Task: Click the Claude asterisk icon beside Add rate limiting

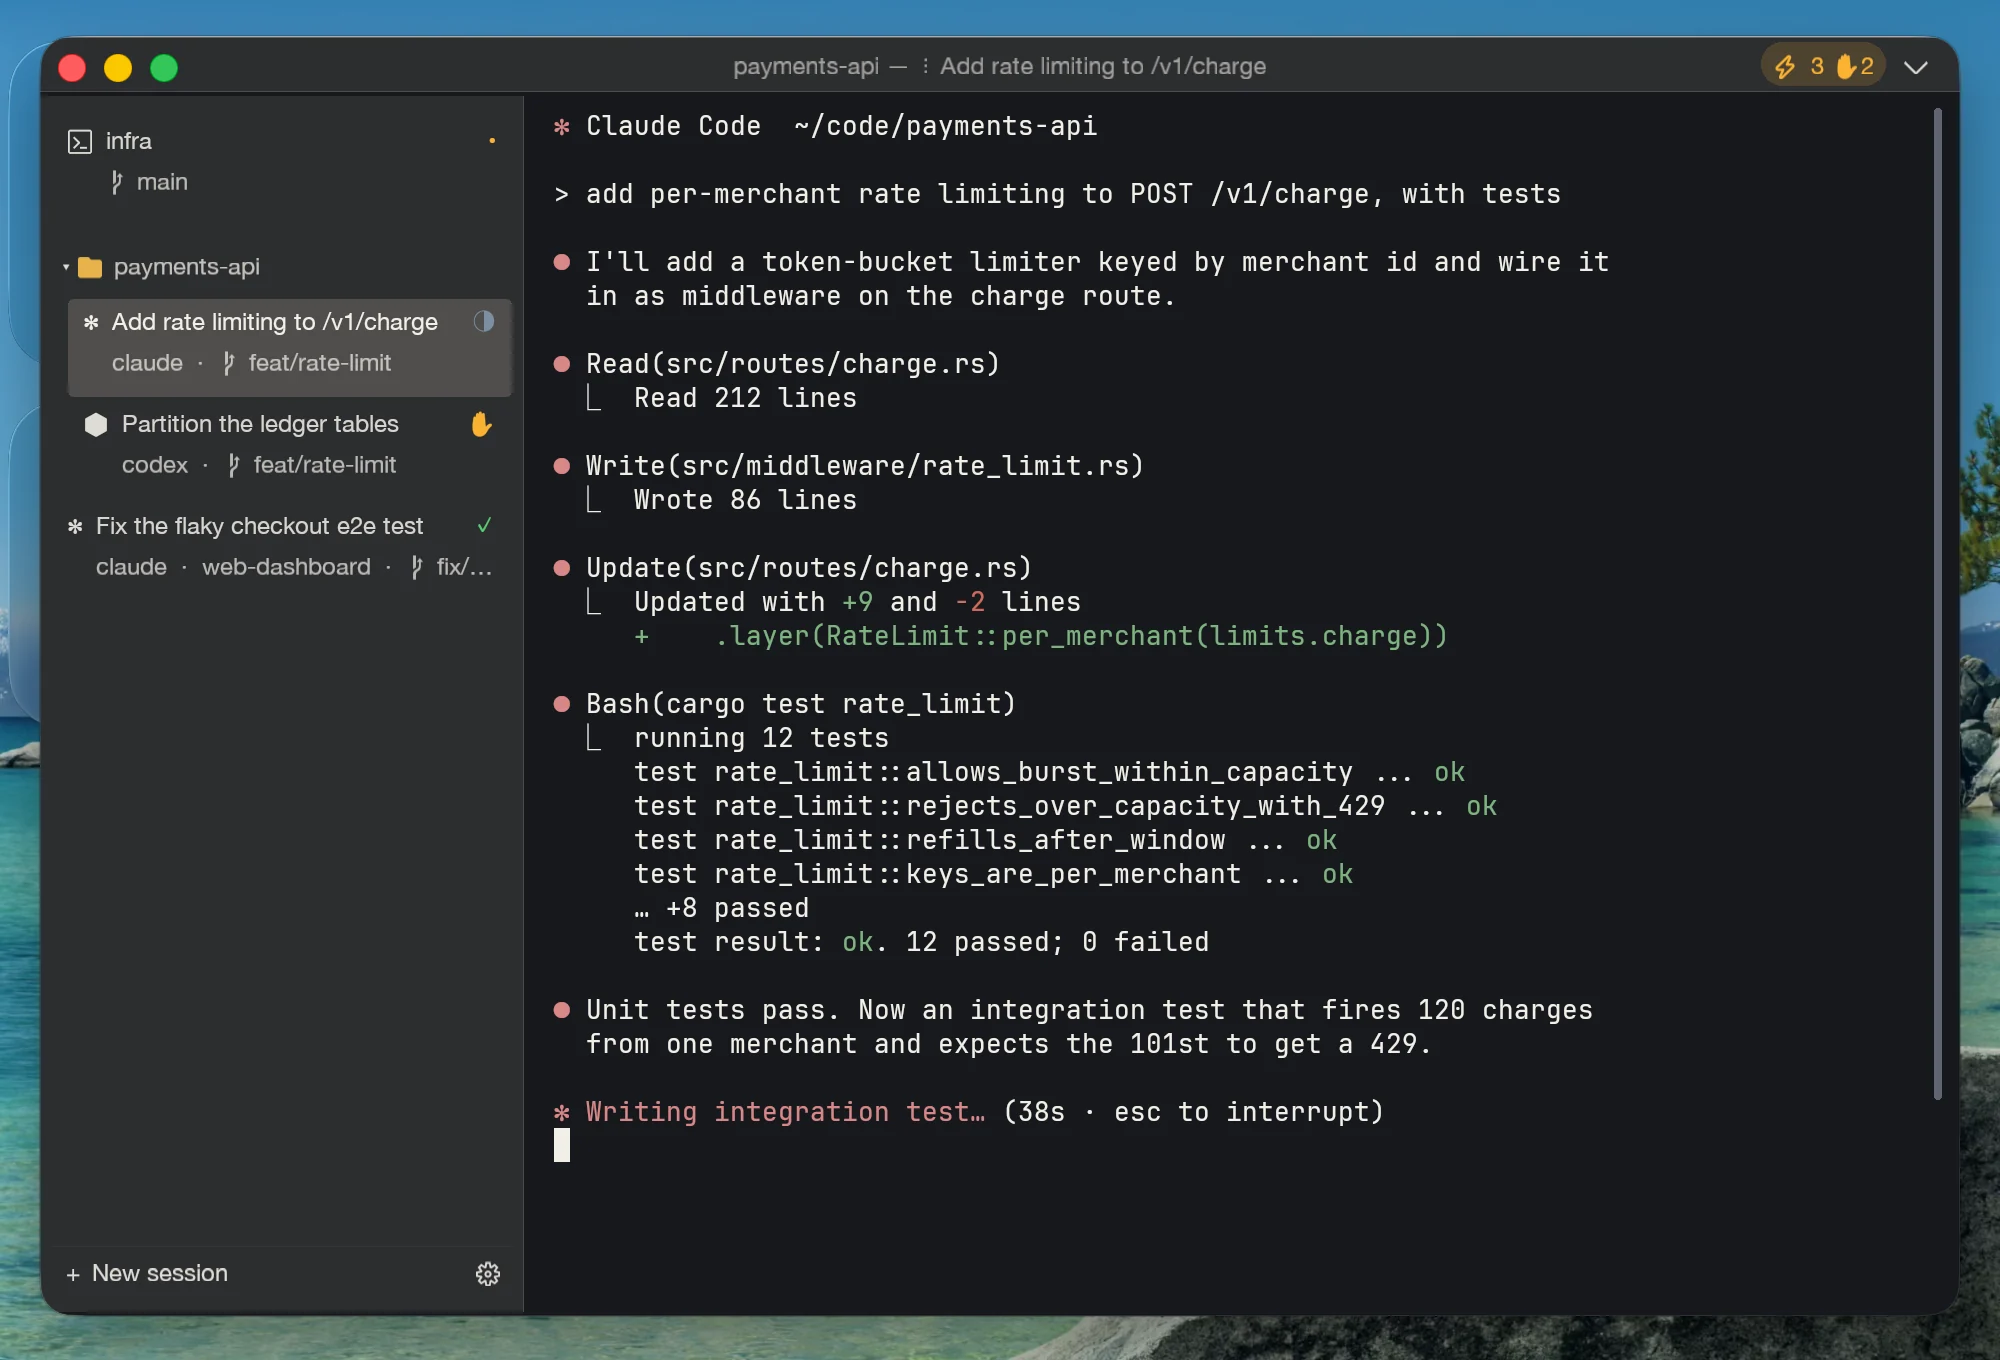Action: [x=91, y=322]
